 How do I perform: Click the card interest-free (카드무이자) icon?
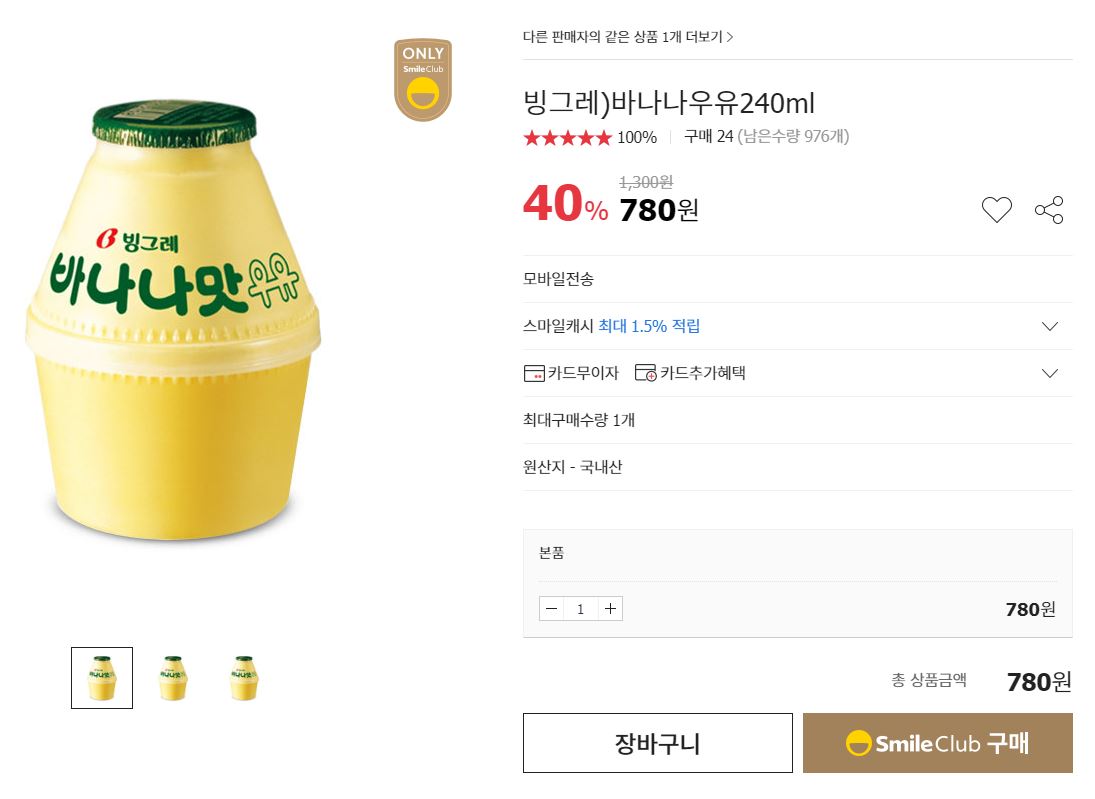coord(534,373)
